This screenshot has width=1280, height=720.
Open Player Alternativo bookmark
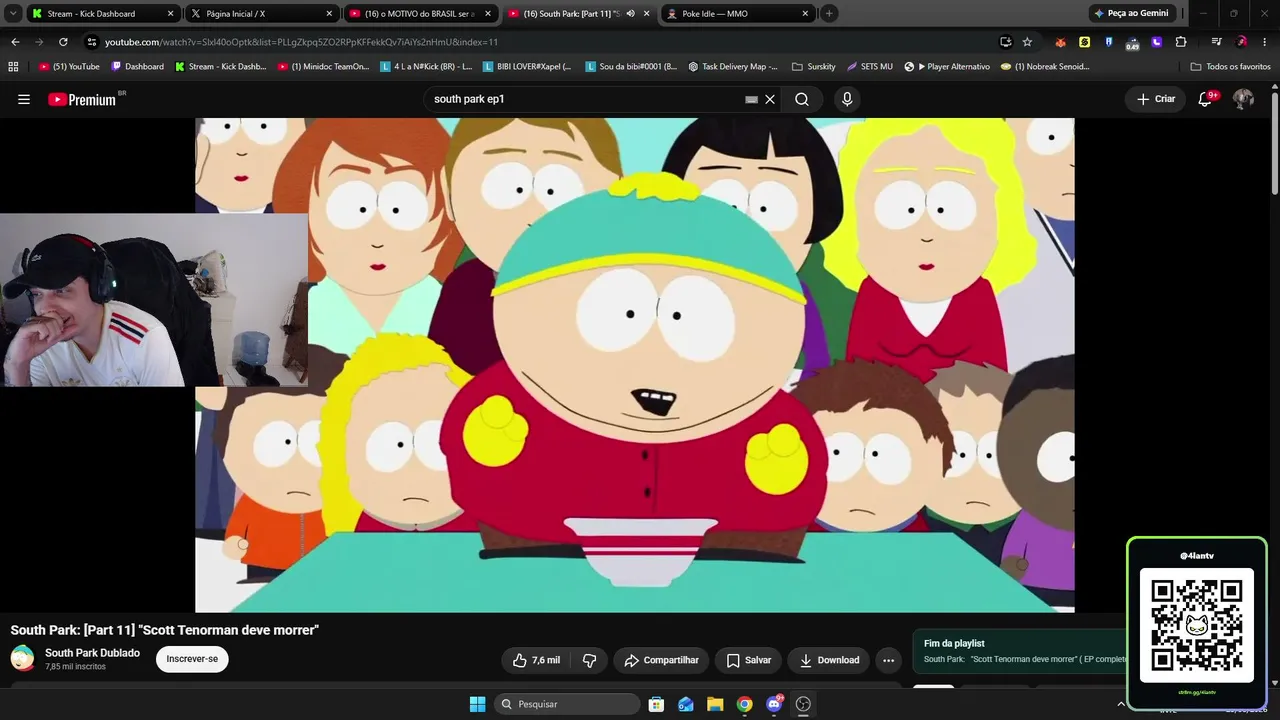pyautogui.click(x=947, y=66)
